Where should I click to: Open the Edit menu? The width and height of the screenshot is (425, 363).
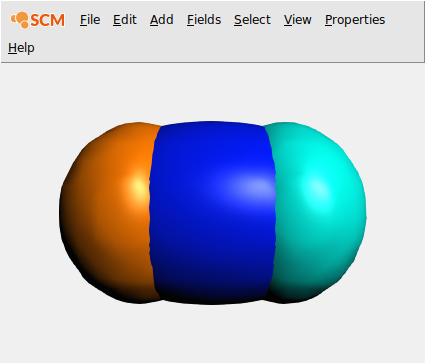pyautogui.click(x=125, y=20)
